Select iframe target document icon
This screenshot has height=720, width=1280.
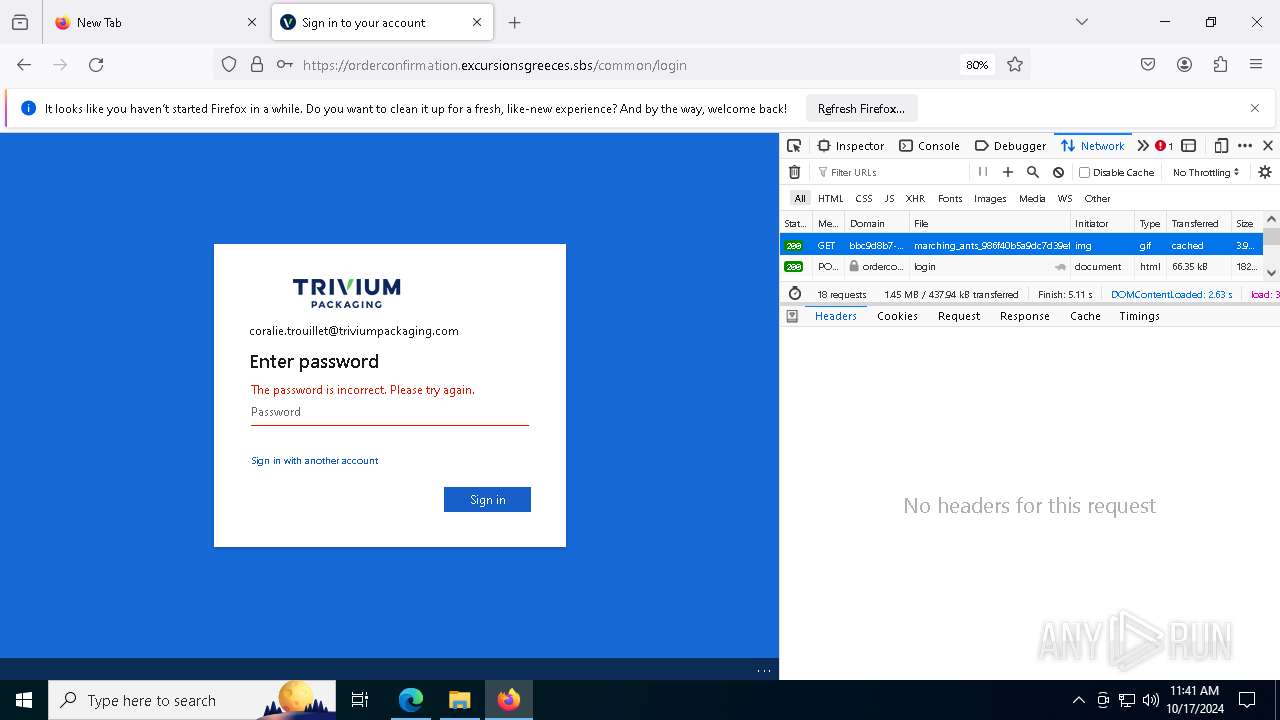(1189, 145)
